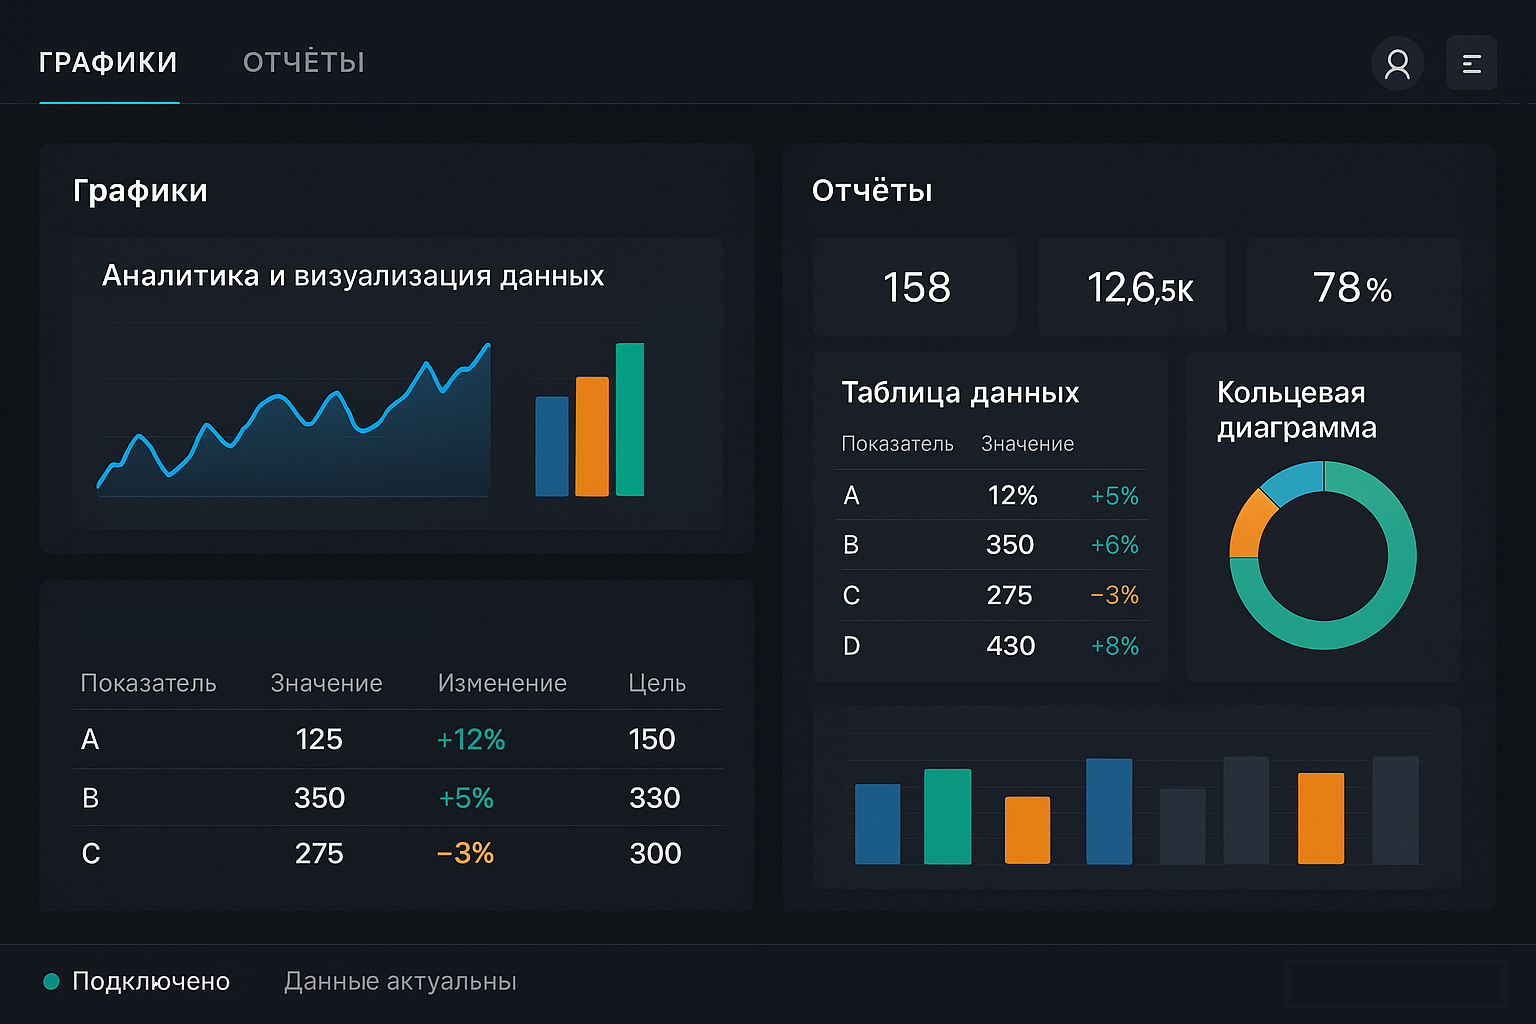This screenshot has width=1536, height=1024.
Task: Open the user profile icon
Action: click(x=1397, y=64)
